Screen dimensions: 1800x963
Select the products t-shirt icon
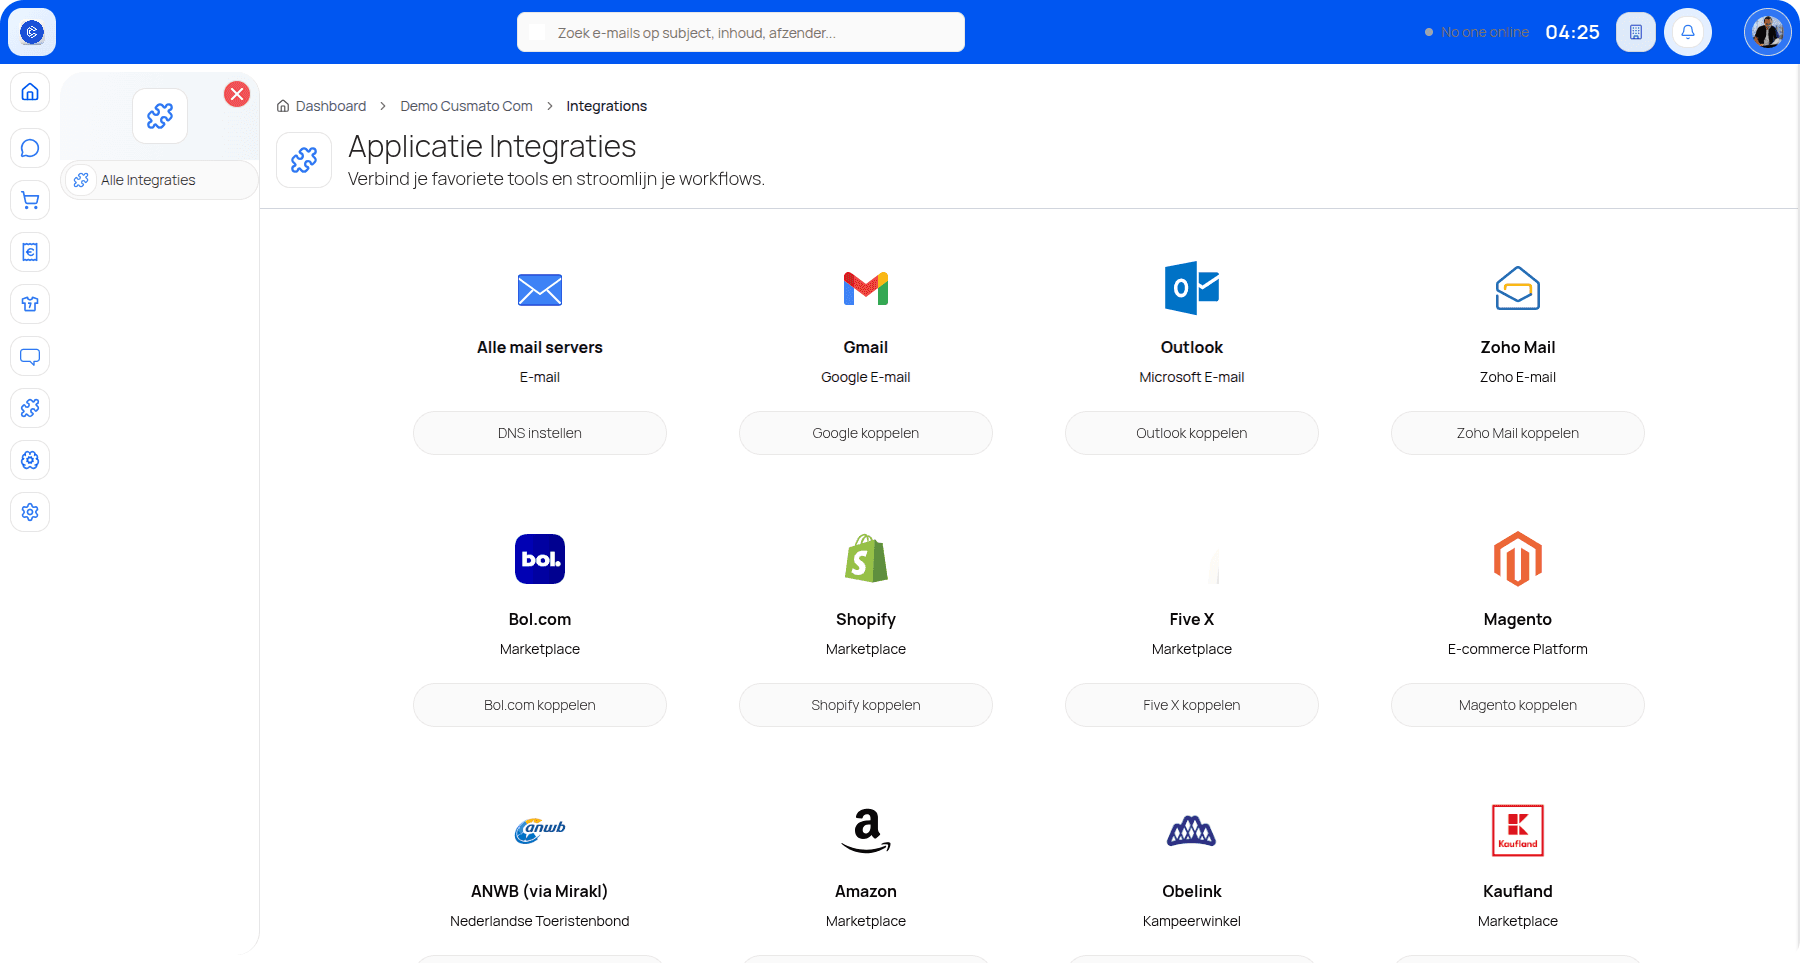(x=30, y=304)
